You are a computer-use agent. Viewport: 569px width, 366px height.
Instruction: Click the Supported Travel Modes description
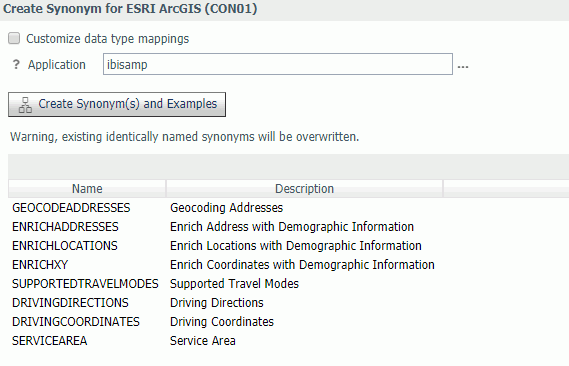234,284
